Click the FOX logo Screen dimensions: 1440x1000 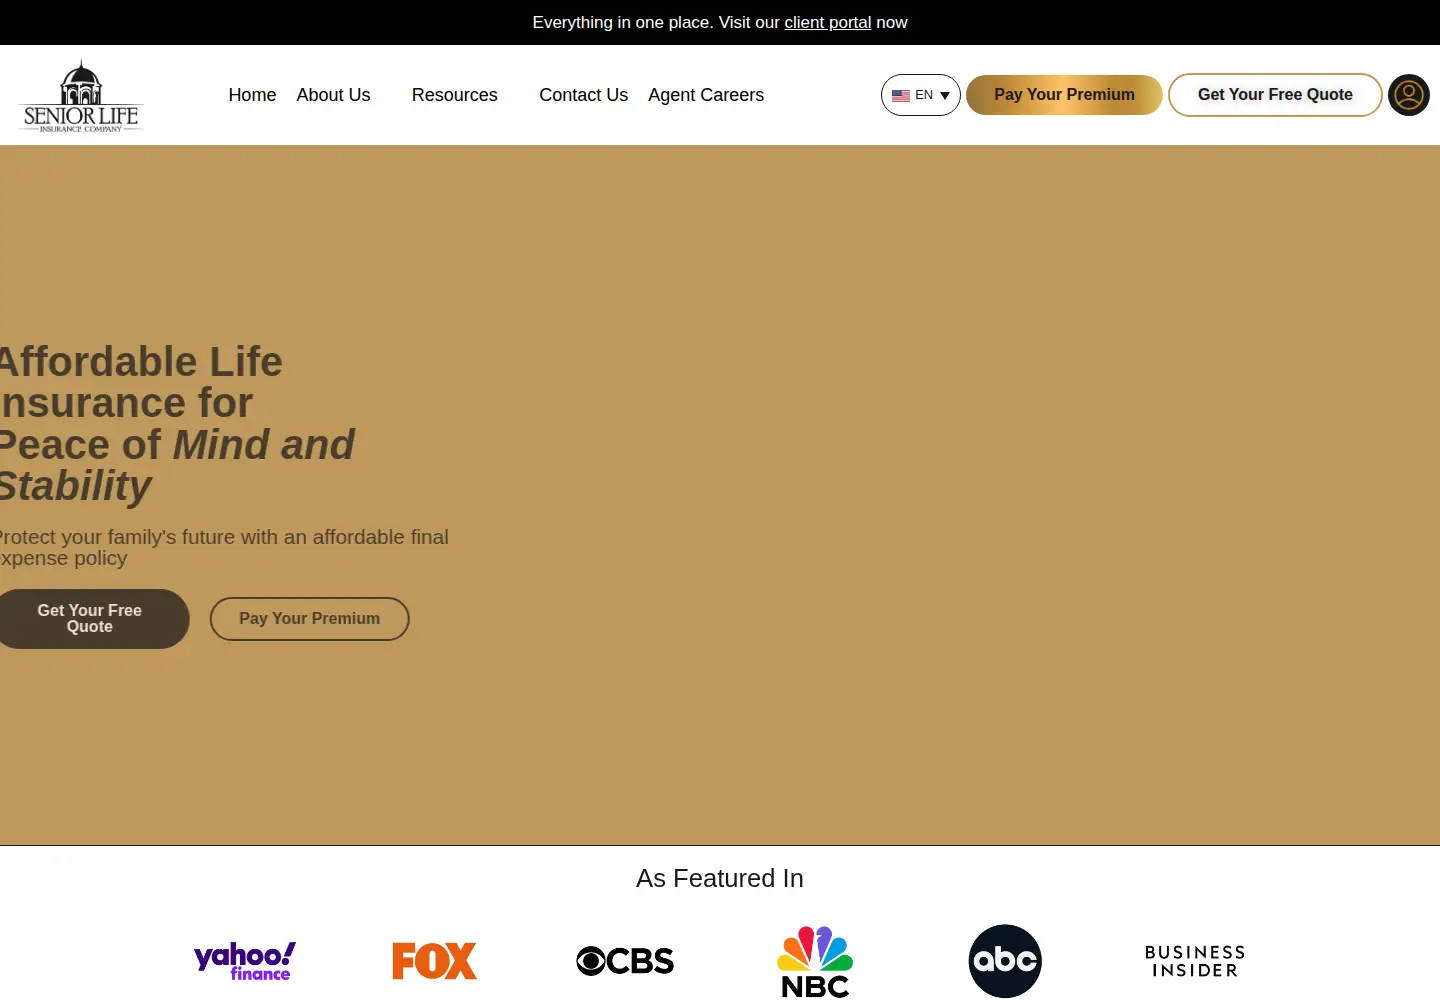[x=435, y=961]
